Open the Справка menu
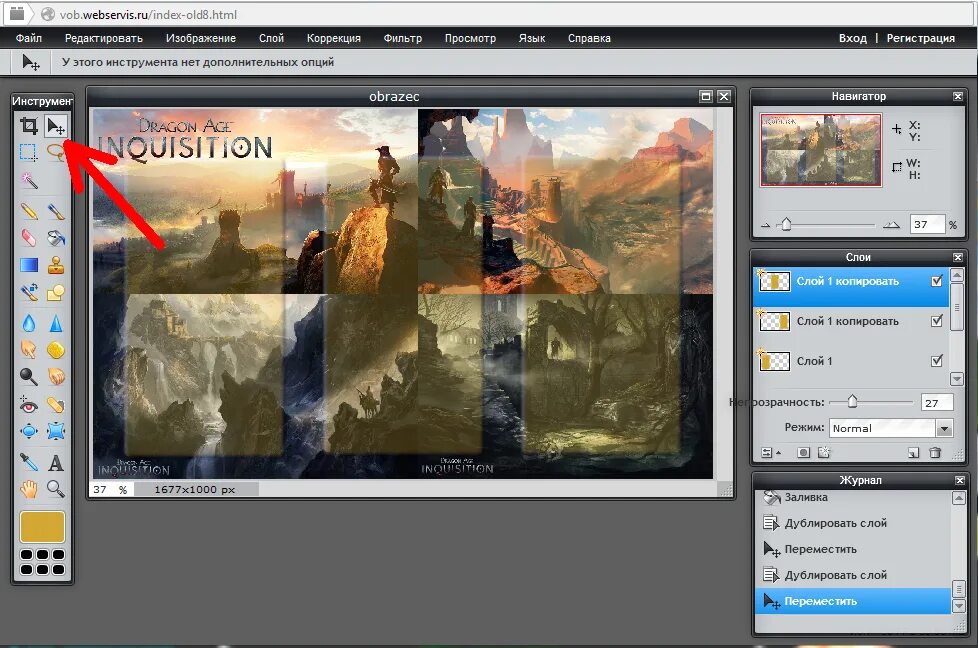Image resolution: width=978 pixels, height=648 pixels. click(x=589, y=38)
